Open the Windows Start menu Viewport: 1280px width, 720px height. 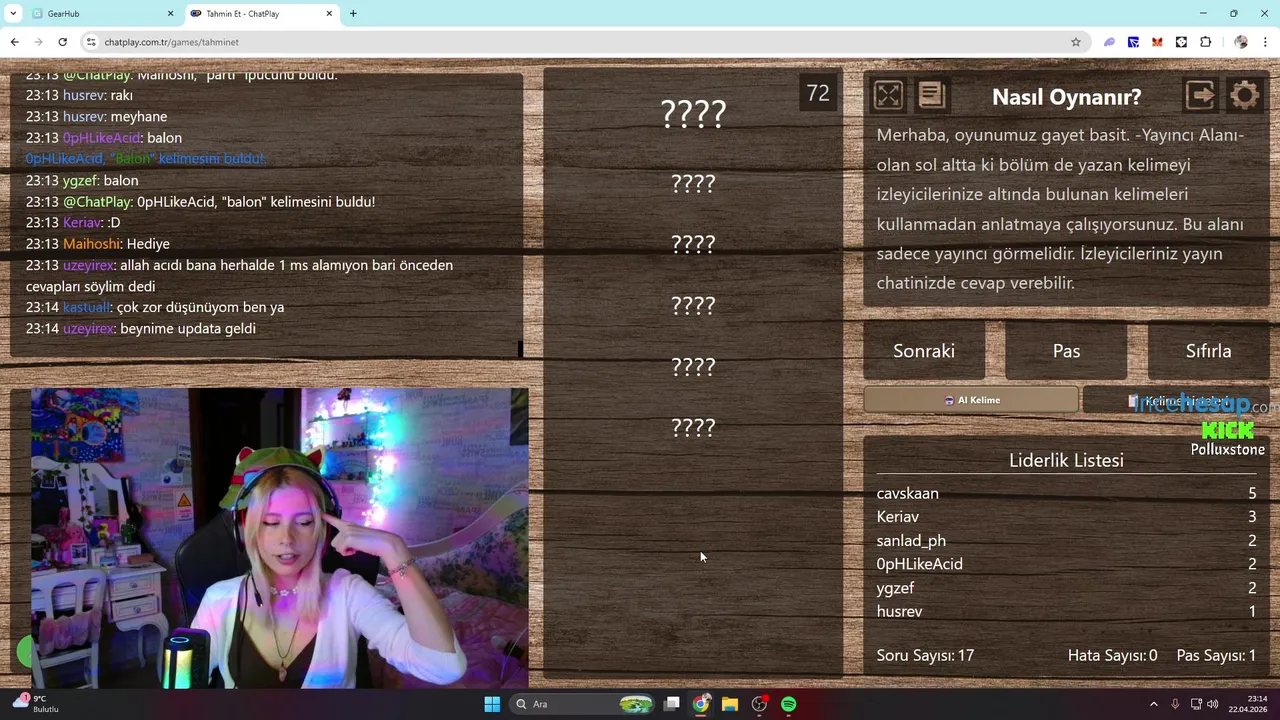(x=492, y=704)
